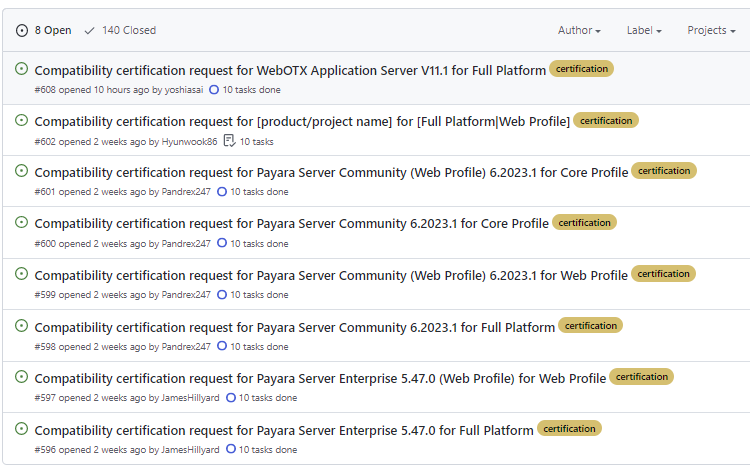
Task: Click the tasklist icon on issue #602
Action: [230, 141]
